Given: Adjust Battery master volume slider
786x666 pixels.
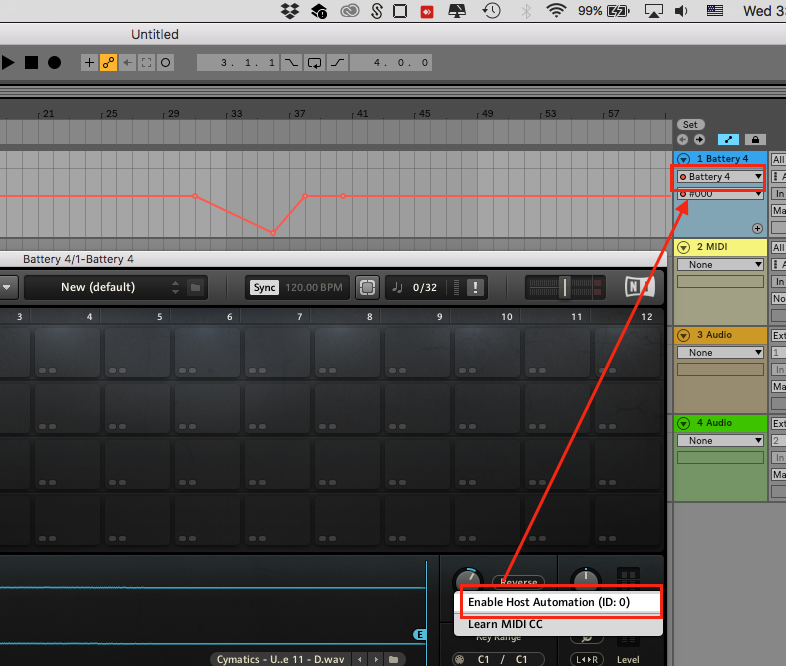Looking at the screenshot, I should pos(565,287).
